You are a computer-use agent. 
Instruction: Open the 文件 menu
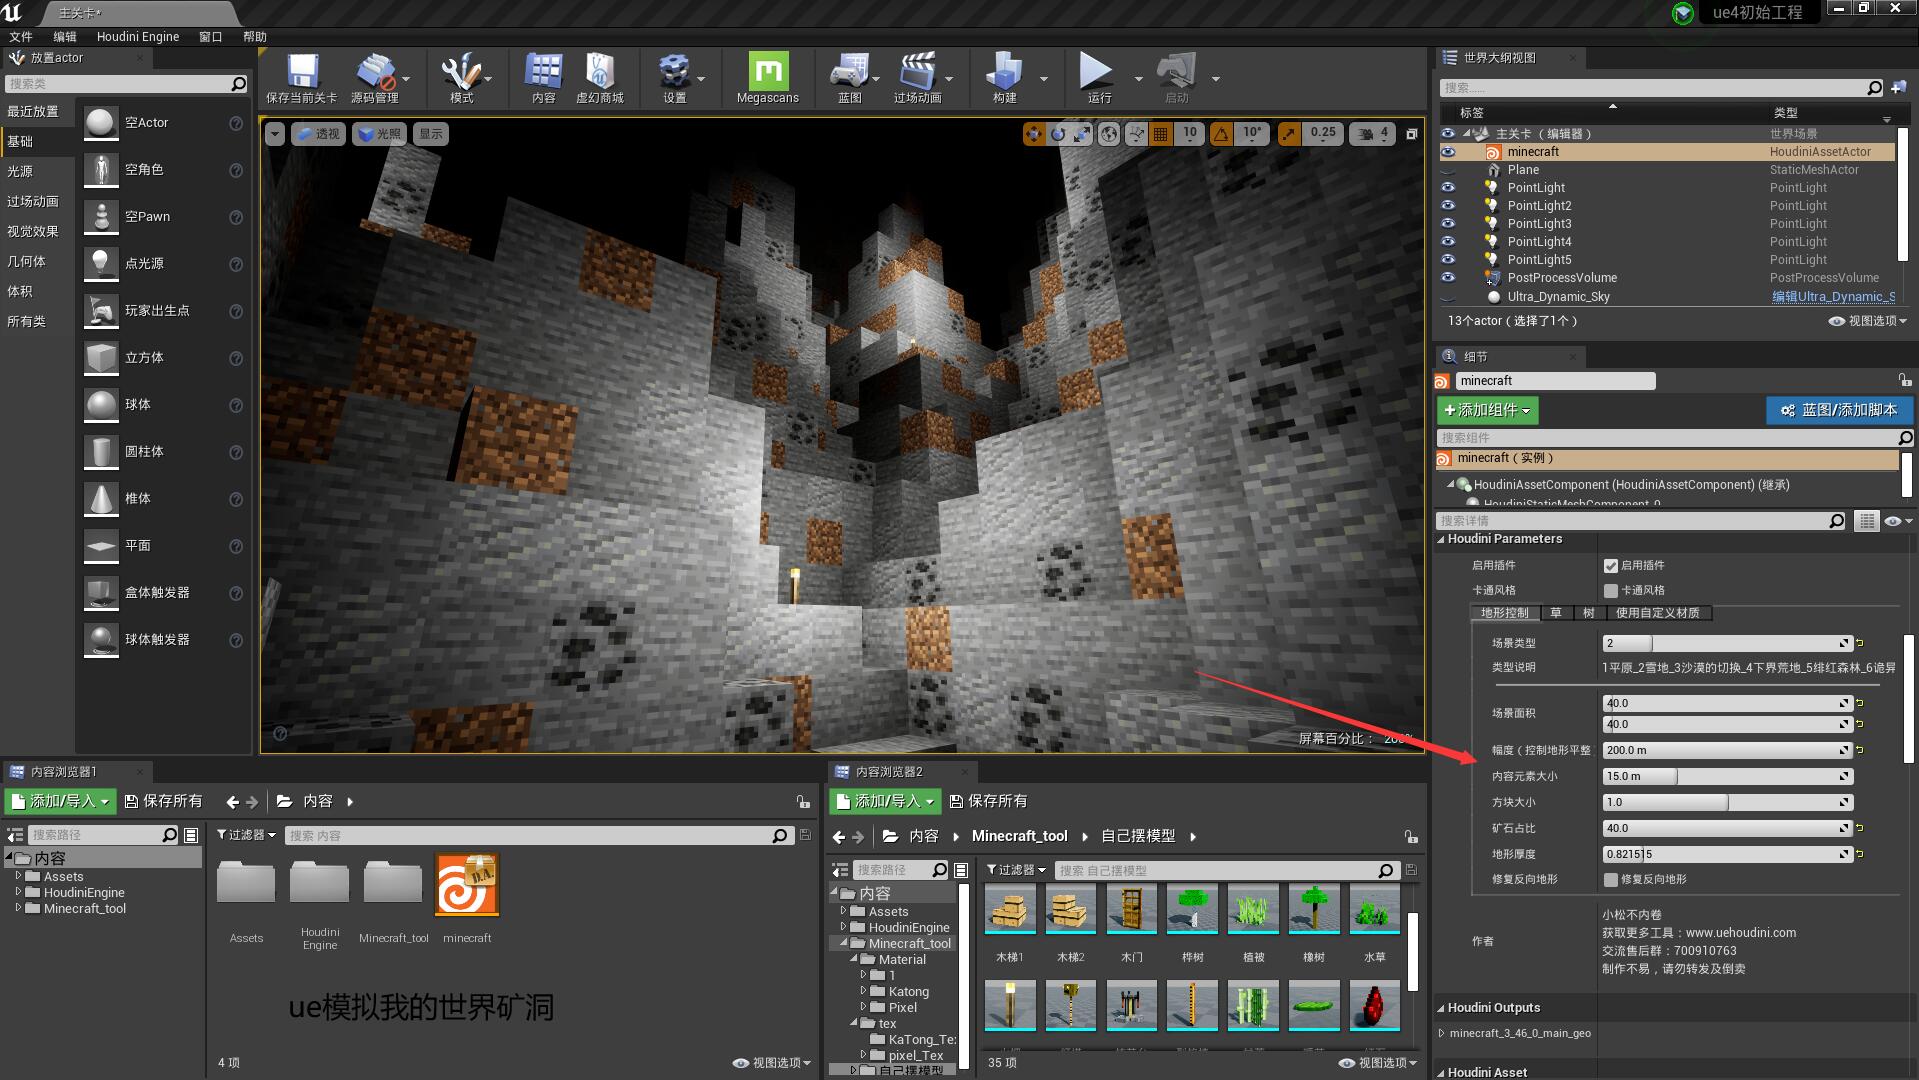coord(20,37)
